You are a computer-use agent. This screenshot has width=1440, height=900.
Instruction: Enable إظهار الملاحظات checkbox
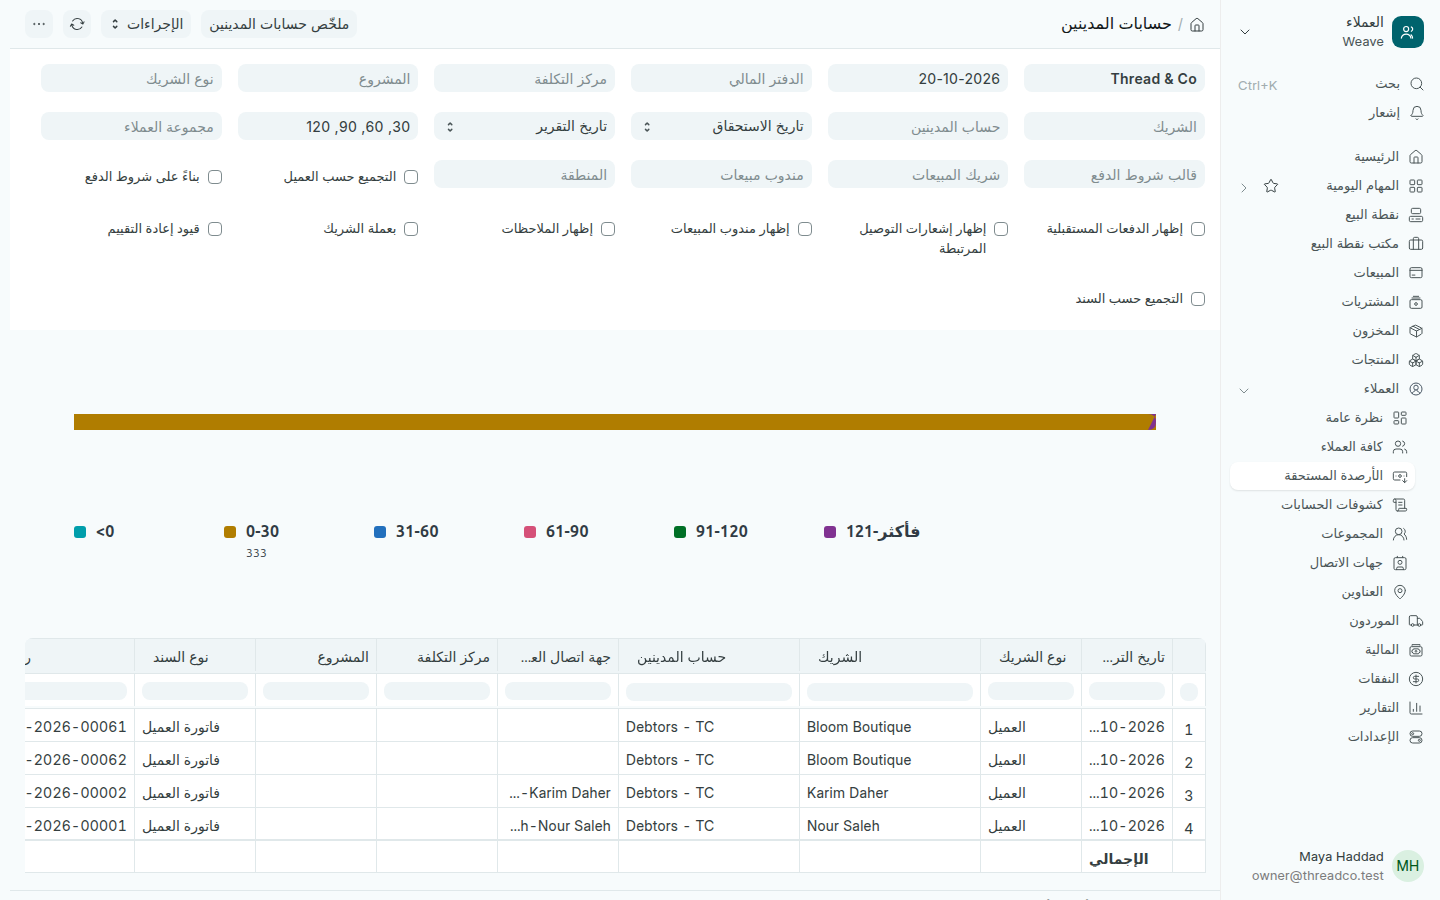608,229
